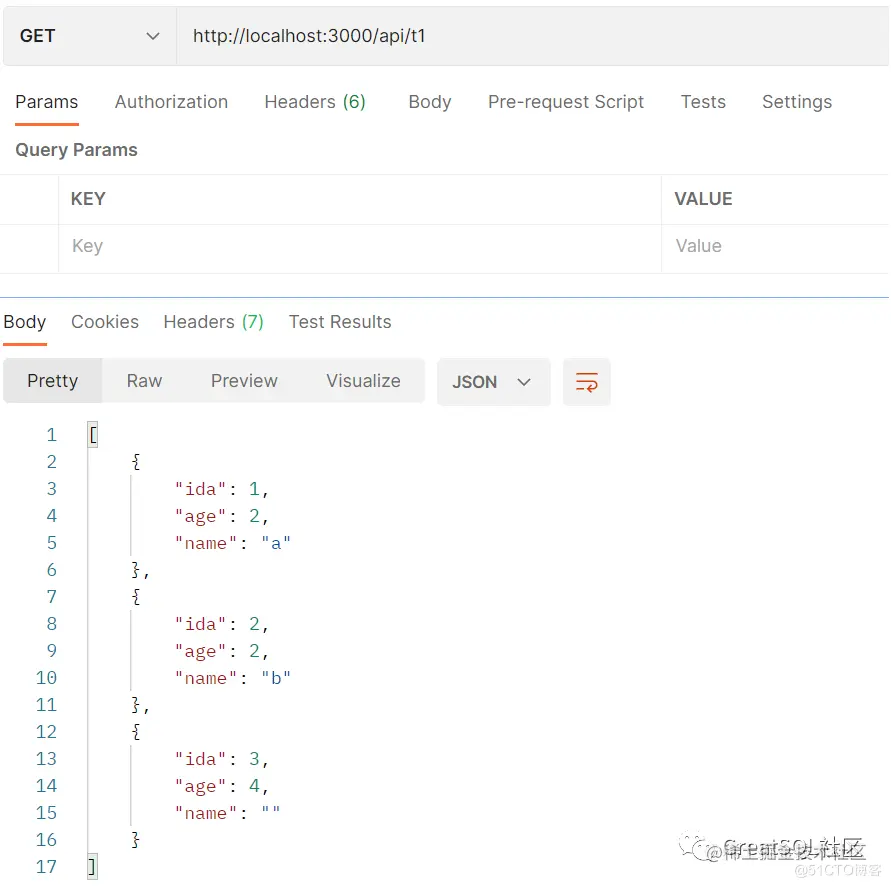The height and width of the screenshot is (887, 891).
Task: Click the "ida": 3 line
Action: 222,759
